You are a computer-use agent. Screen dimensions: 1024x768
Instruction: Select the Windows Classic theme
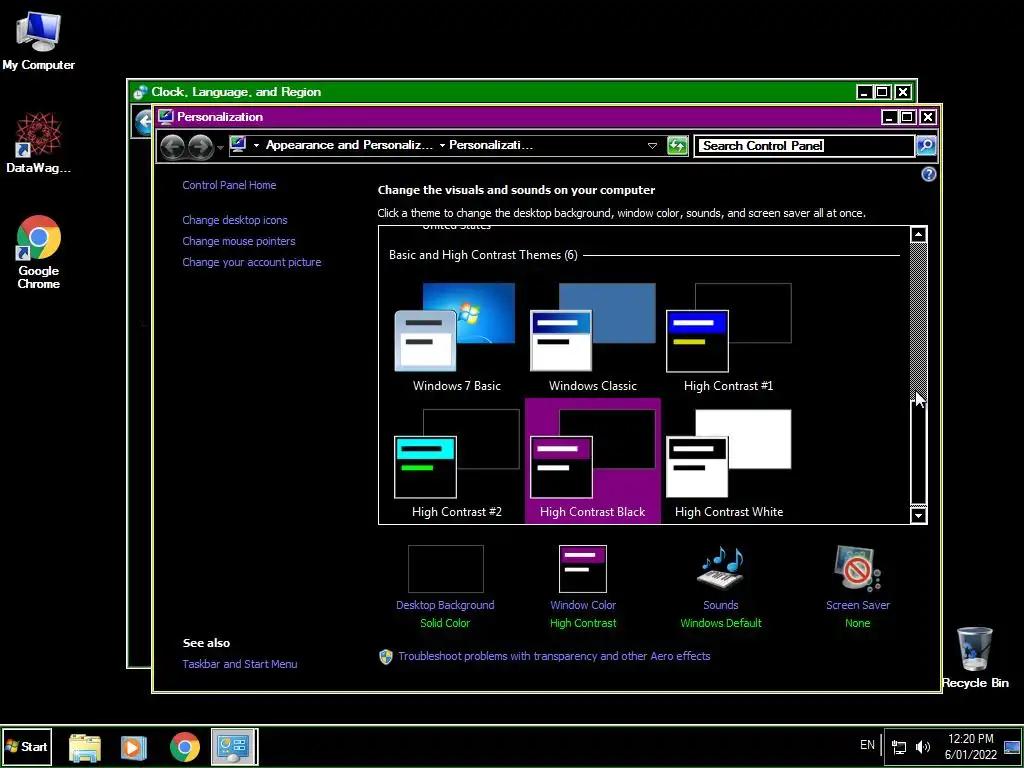pos(592,337)
